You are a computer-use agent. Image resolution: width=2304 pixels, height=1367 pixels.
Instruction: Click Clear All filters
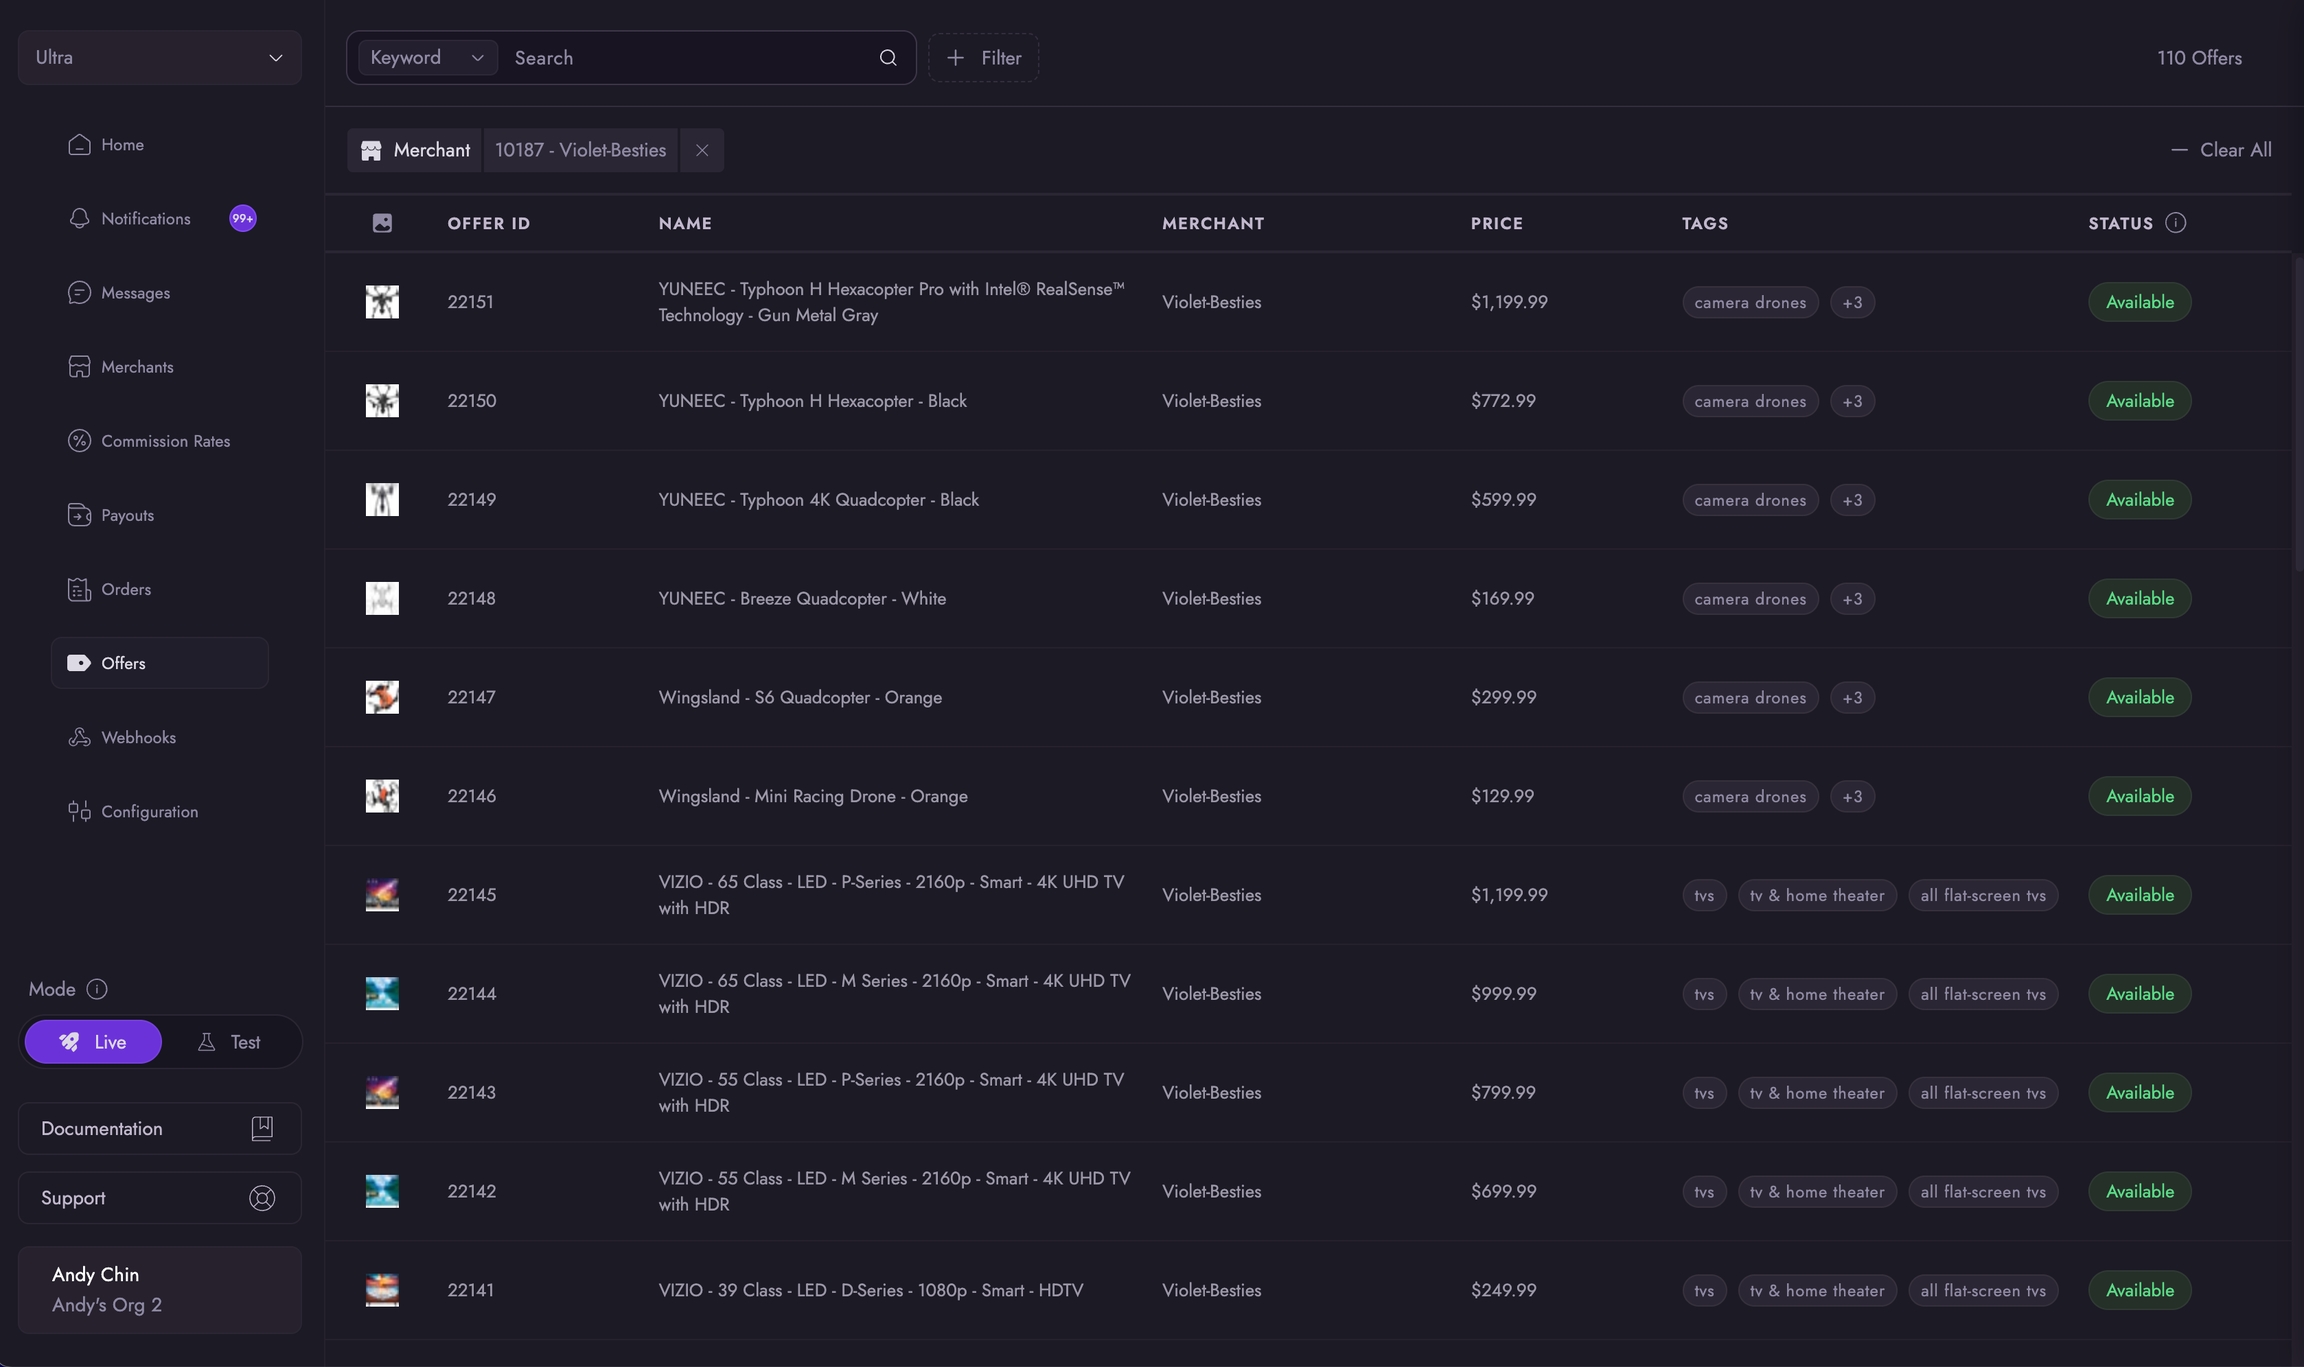(x=2221, y=150)
